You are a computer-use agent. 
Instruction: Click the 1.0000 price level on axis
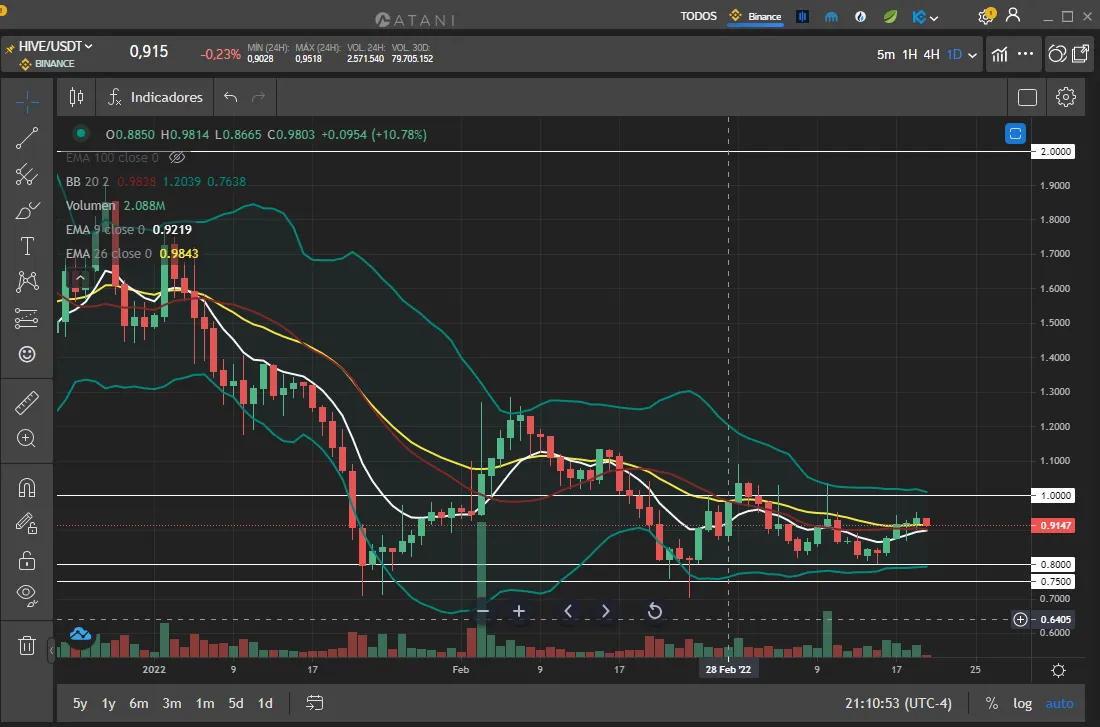pos(1057,495)
